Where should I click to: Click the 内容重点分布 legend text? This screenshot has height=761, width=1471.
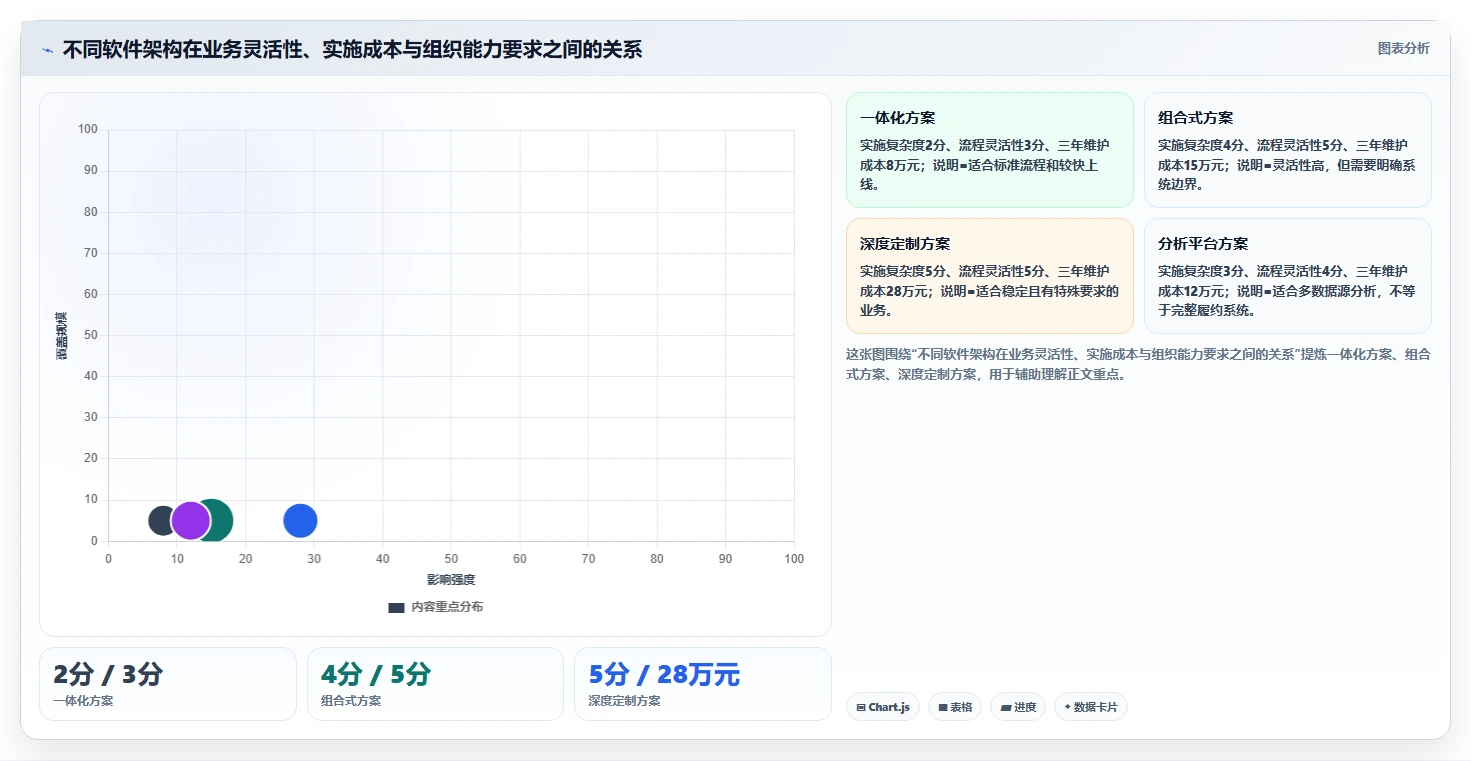[447, 607]
